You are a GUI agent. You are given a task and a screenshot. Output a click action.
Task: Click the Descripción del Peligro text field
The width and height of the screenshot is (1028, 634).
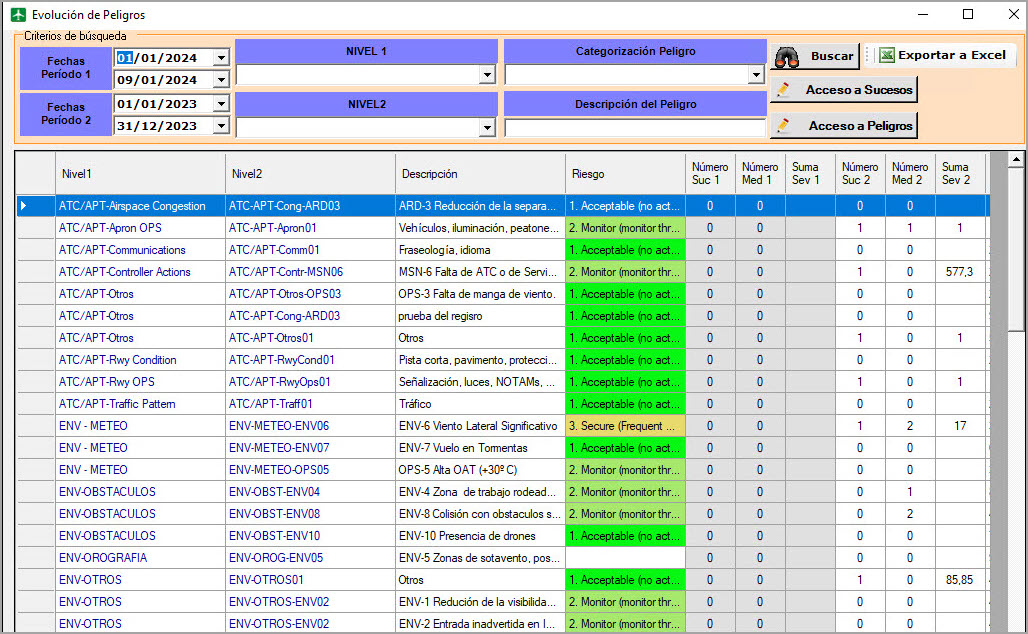[x=635, y=128]
